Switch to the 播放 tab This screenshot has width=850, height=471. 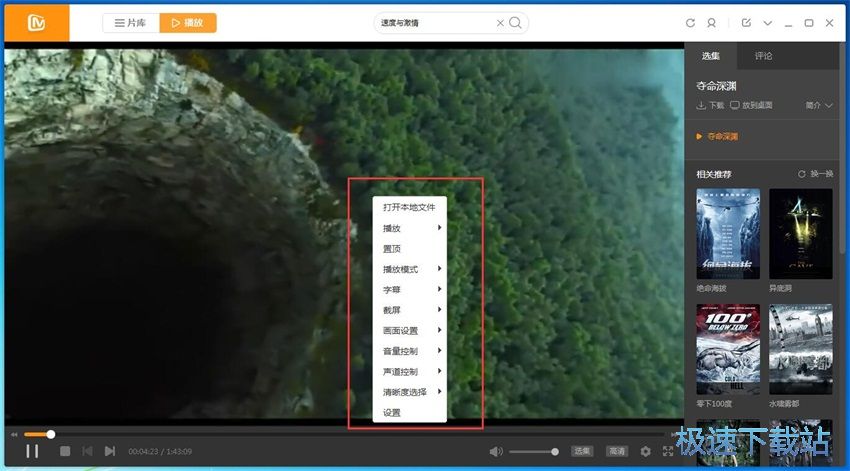click(188, 23)
